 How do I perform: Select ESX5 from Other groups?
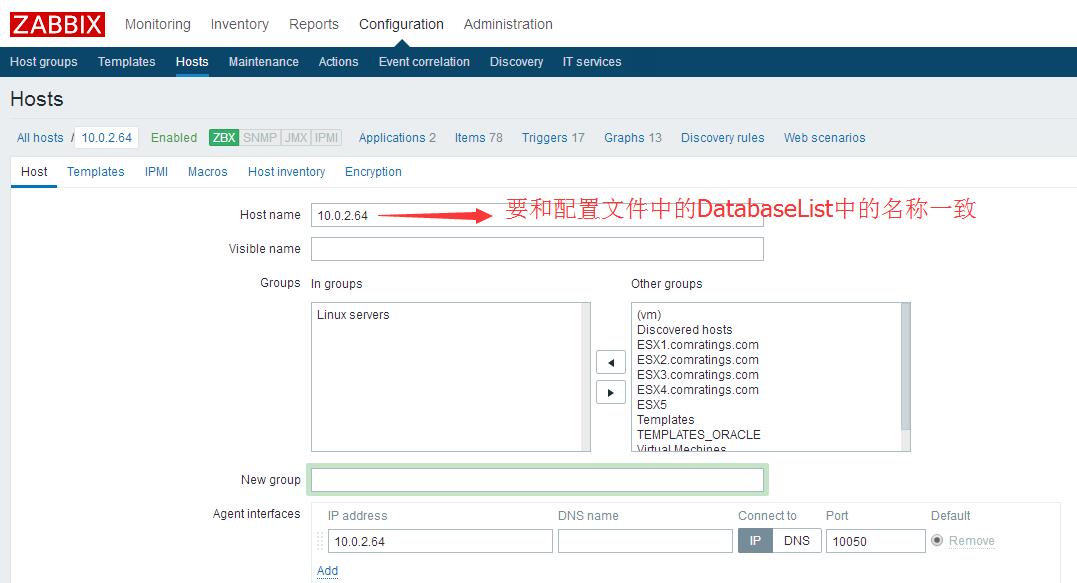pyautogui.click(x=650, y=405)
